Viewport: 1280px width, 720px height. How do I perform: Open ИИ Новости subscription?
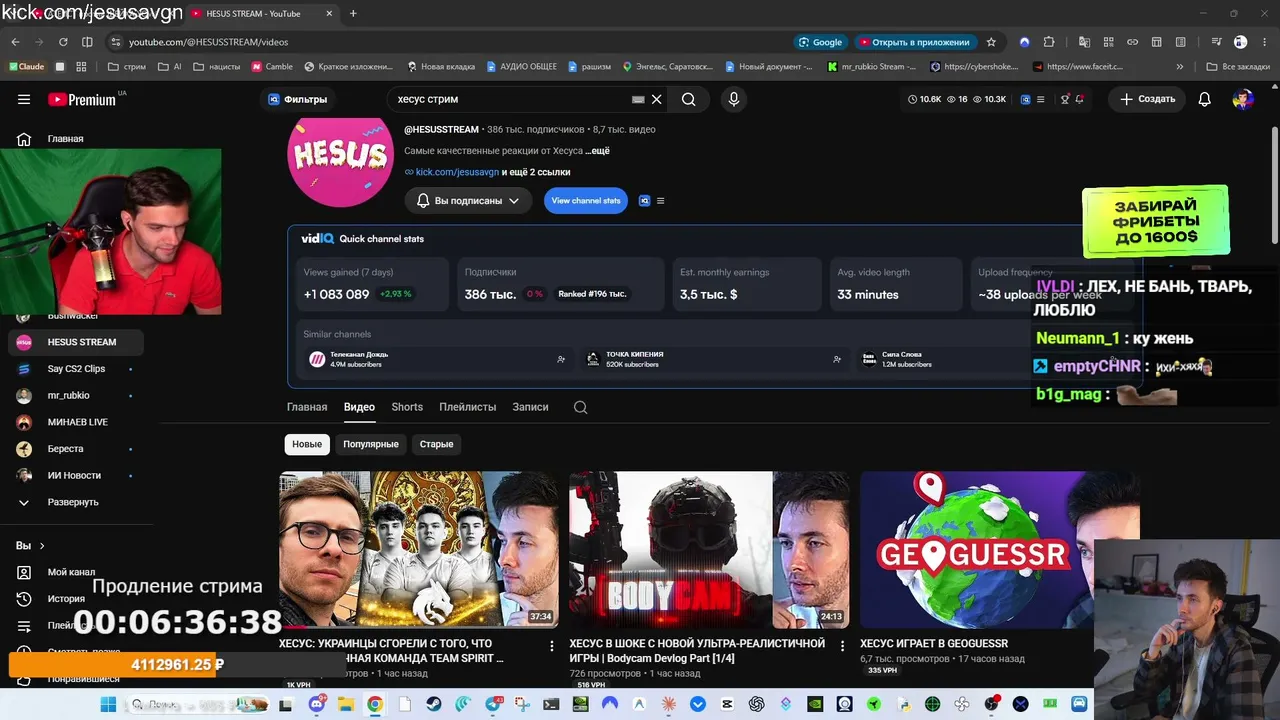(76, 475)
